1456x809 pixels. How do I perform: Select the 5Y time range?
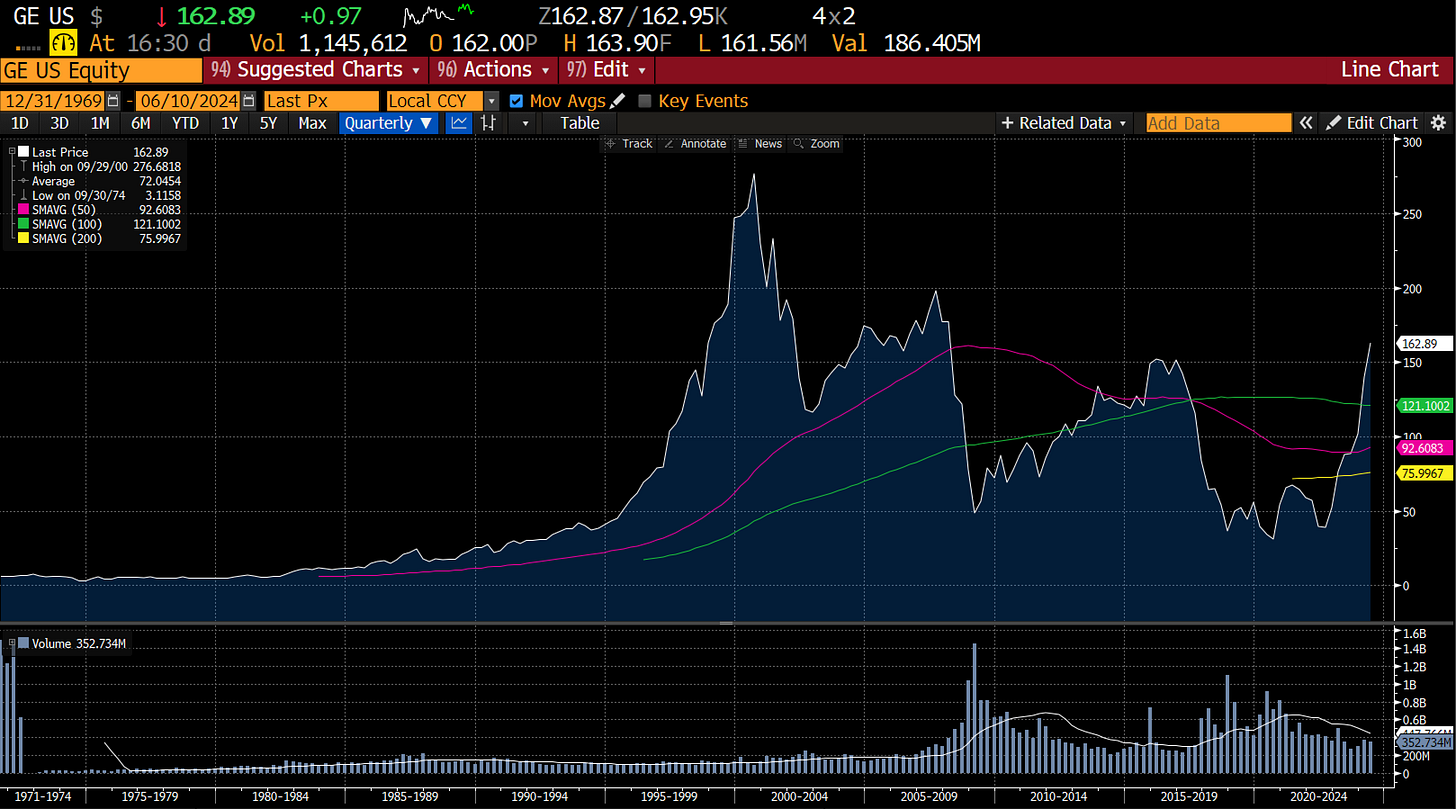[x=268, y=123]
